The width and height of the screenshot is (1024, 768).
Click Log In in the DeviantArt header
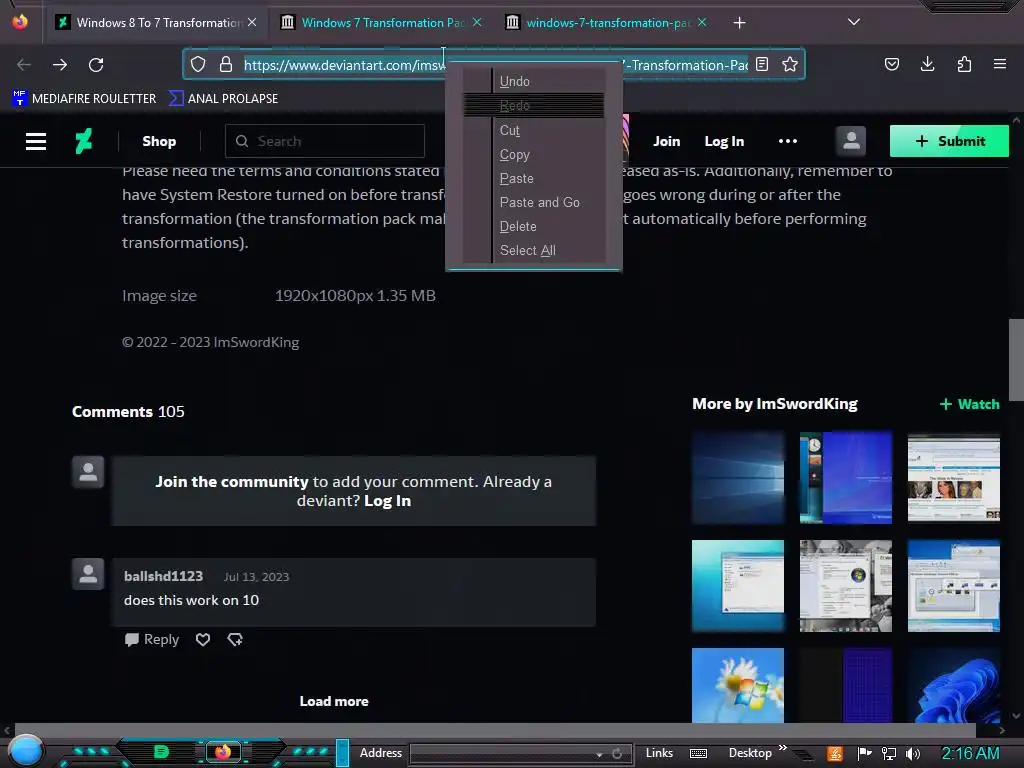point(724,141)
